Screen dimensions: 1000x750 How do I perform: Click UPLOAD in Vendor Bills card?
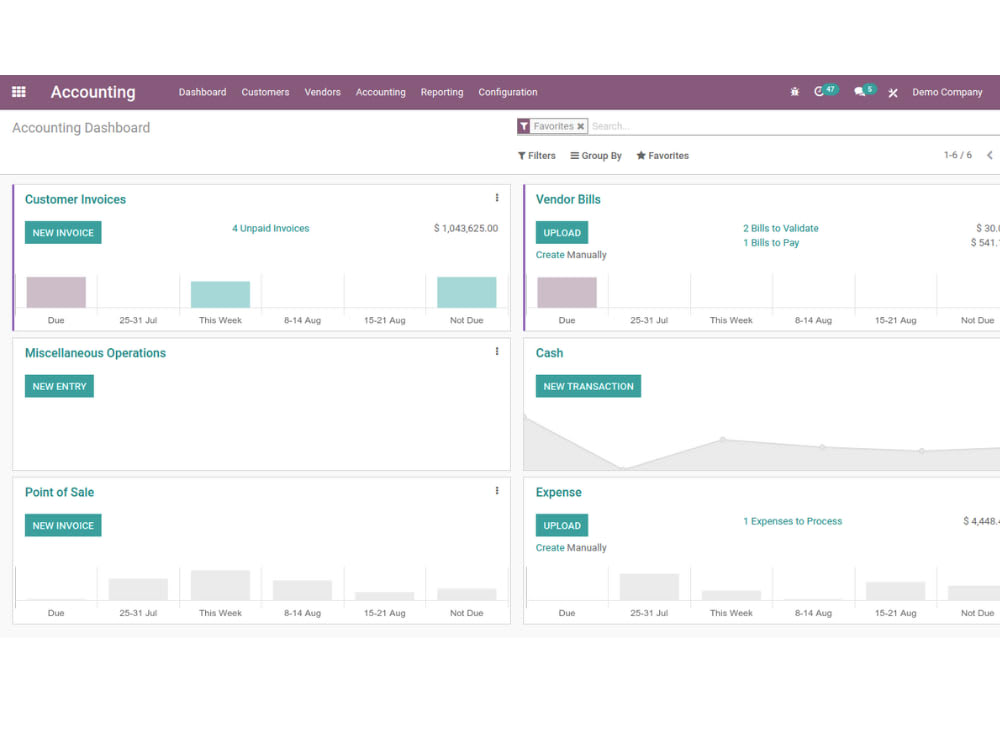pyautogui.click(x=562, y=233)
